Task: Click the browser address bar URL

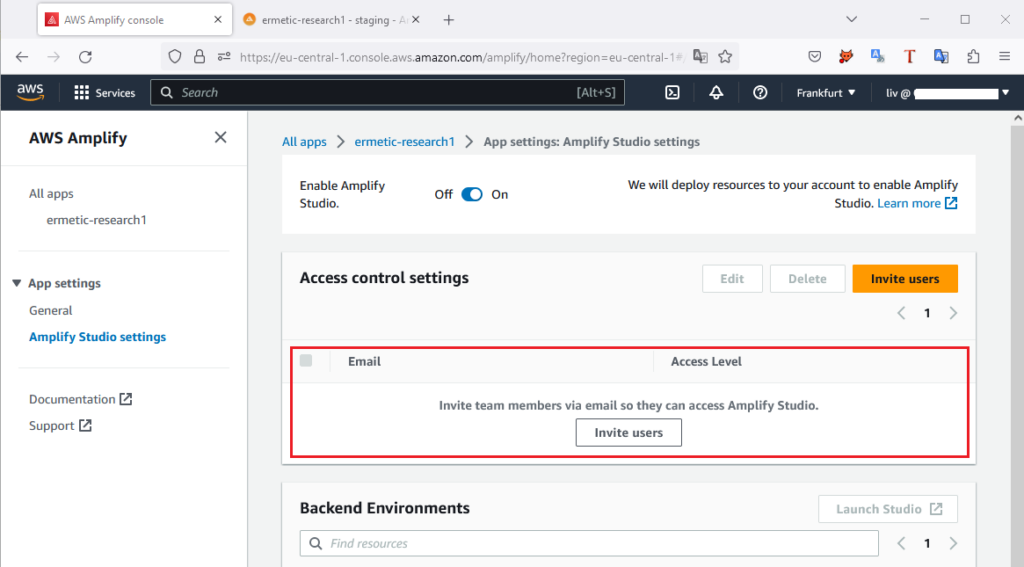Action: (462, 57)
